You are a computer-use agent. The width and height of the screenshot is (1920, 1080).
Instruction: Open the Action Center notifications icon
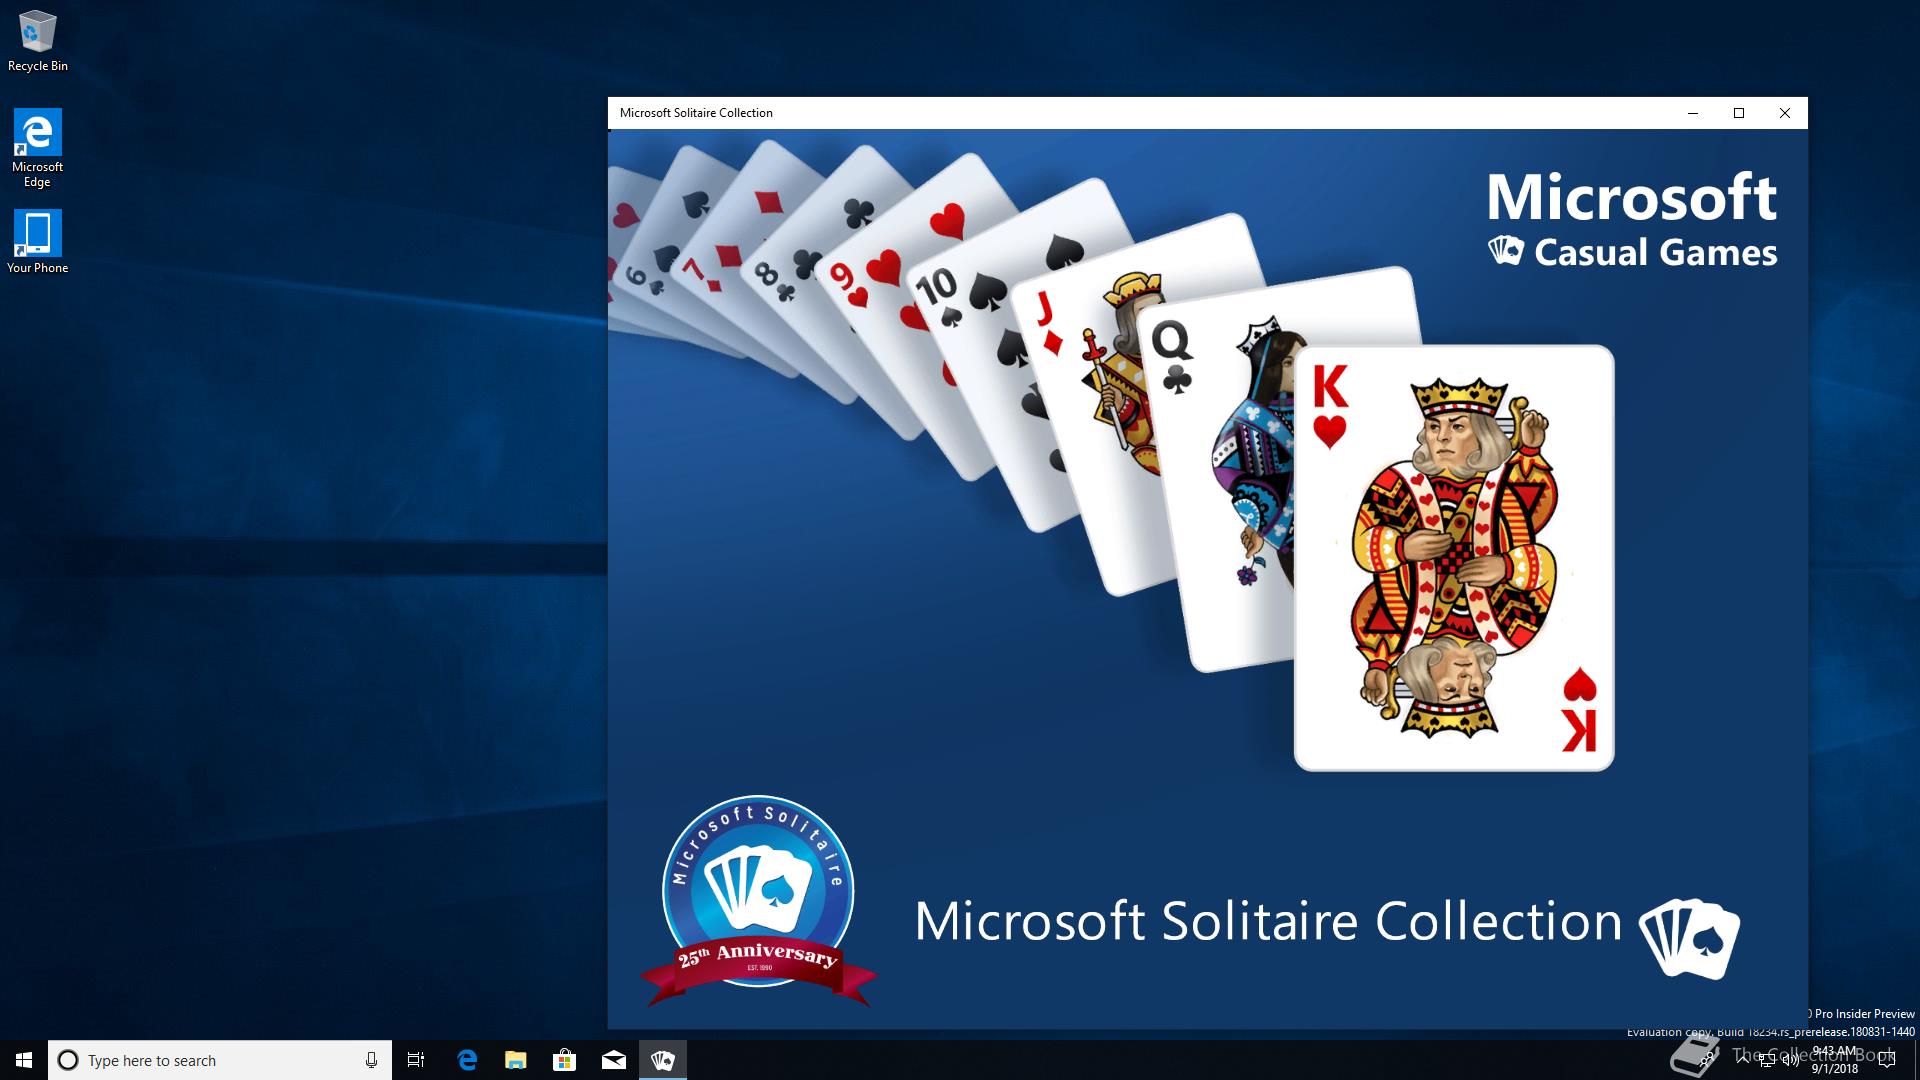(1888, 1060)
